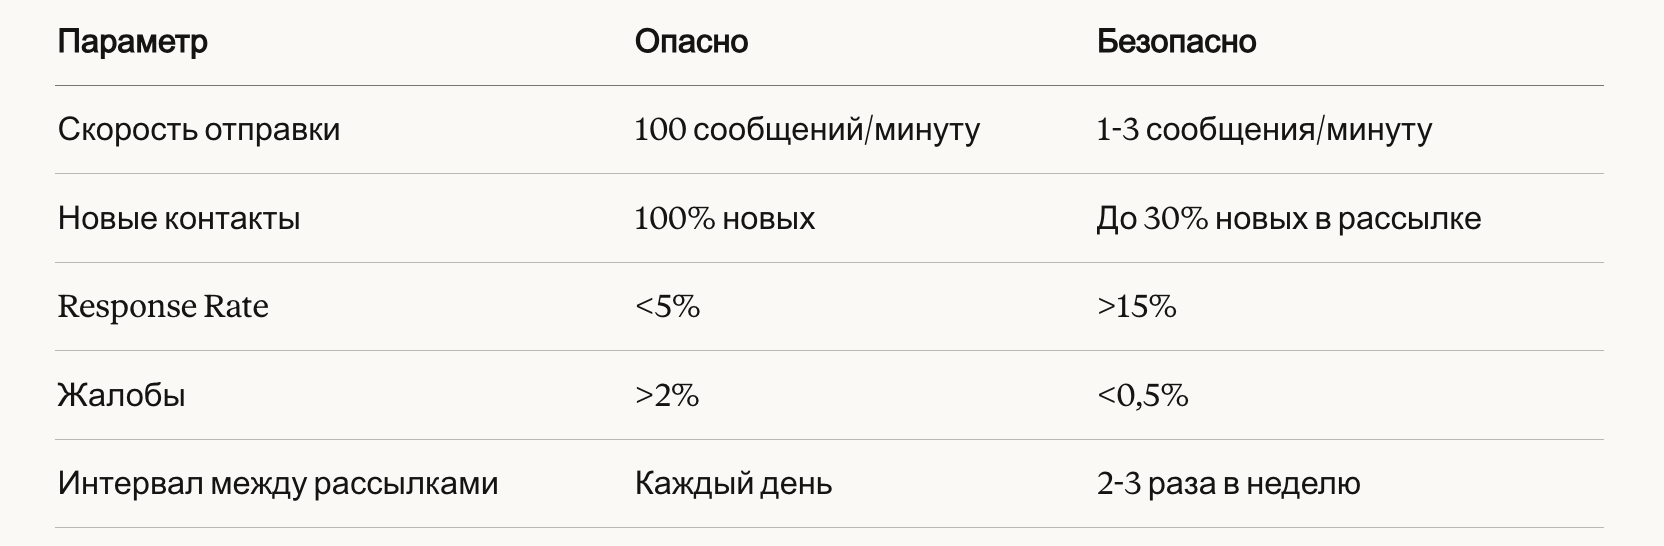Select the Response Rate row label
The image size is (1664, 546).
pyautogui.click(x=163, y=306)
